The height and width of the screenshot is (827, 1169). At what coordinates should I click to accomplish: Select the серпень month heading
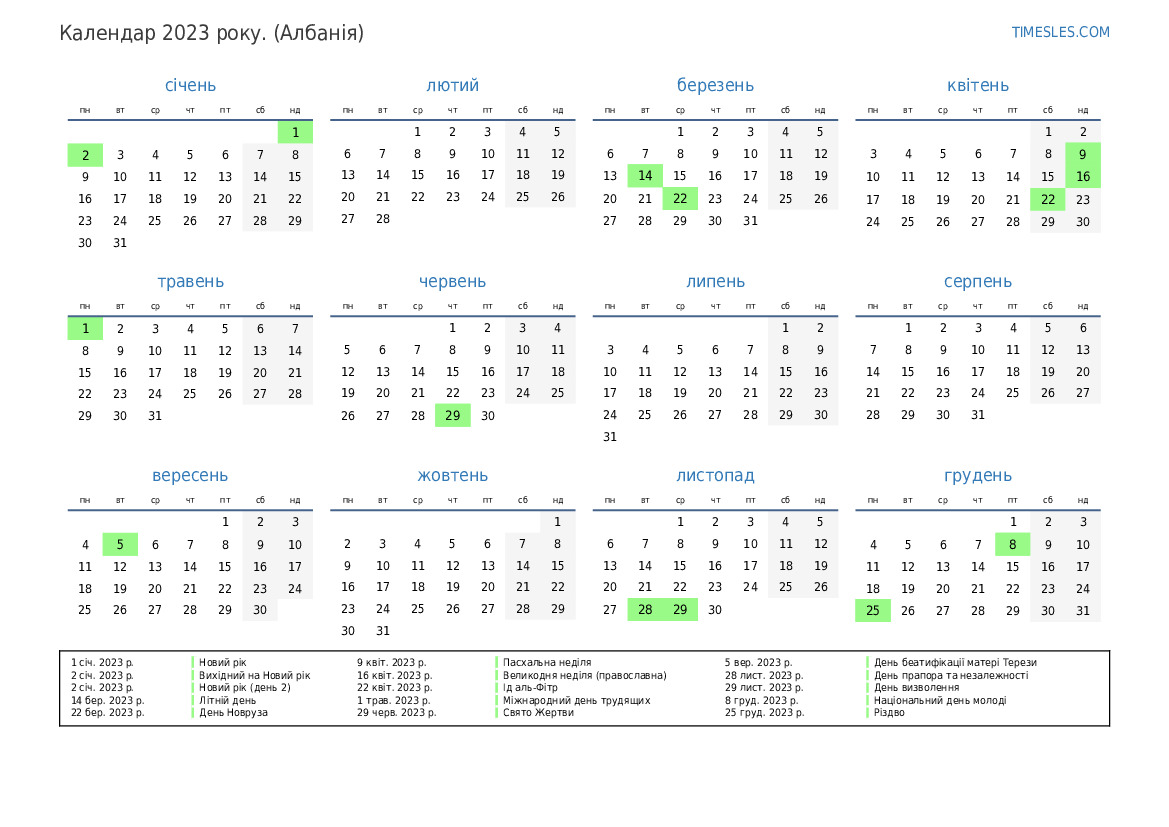click(977, 282)
